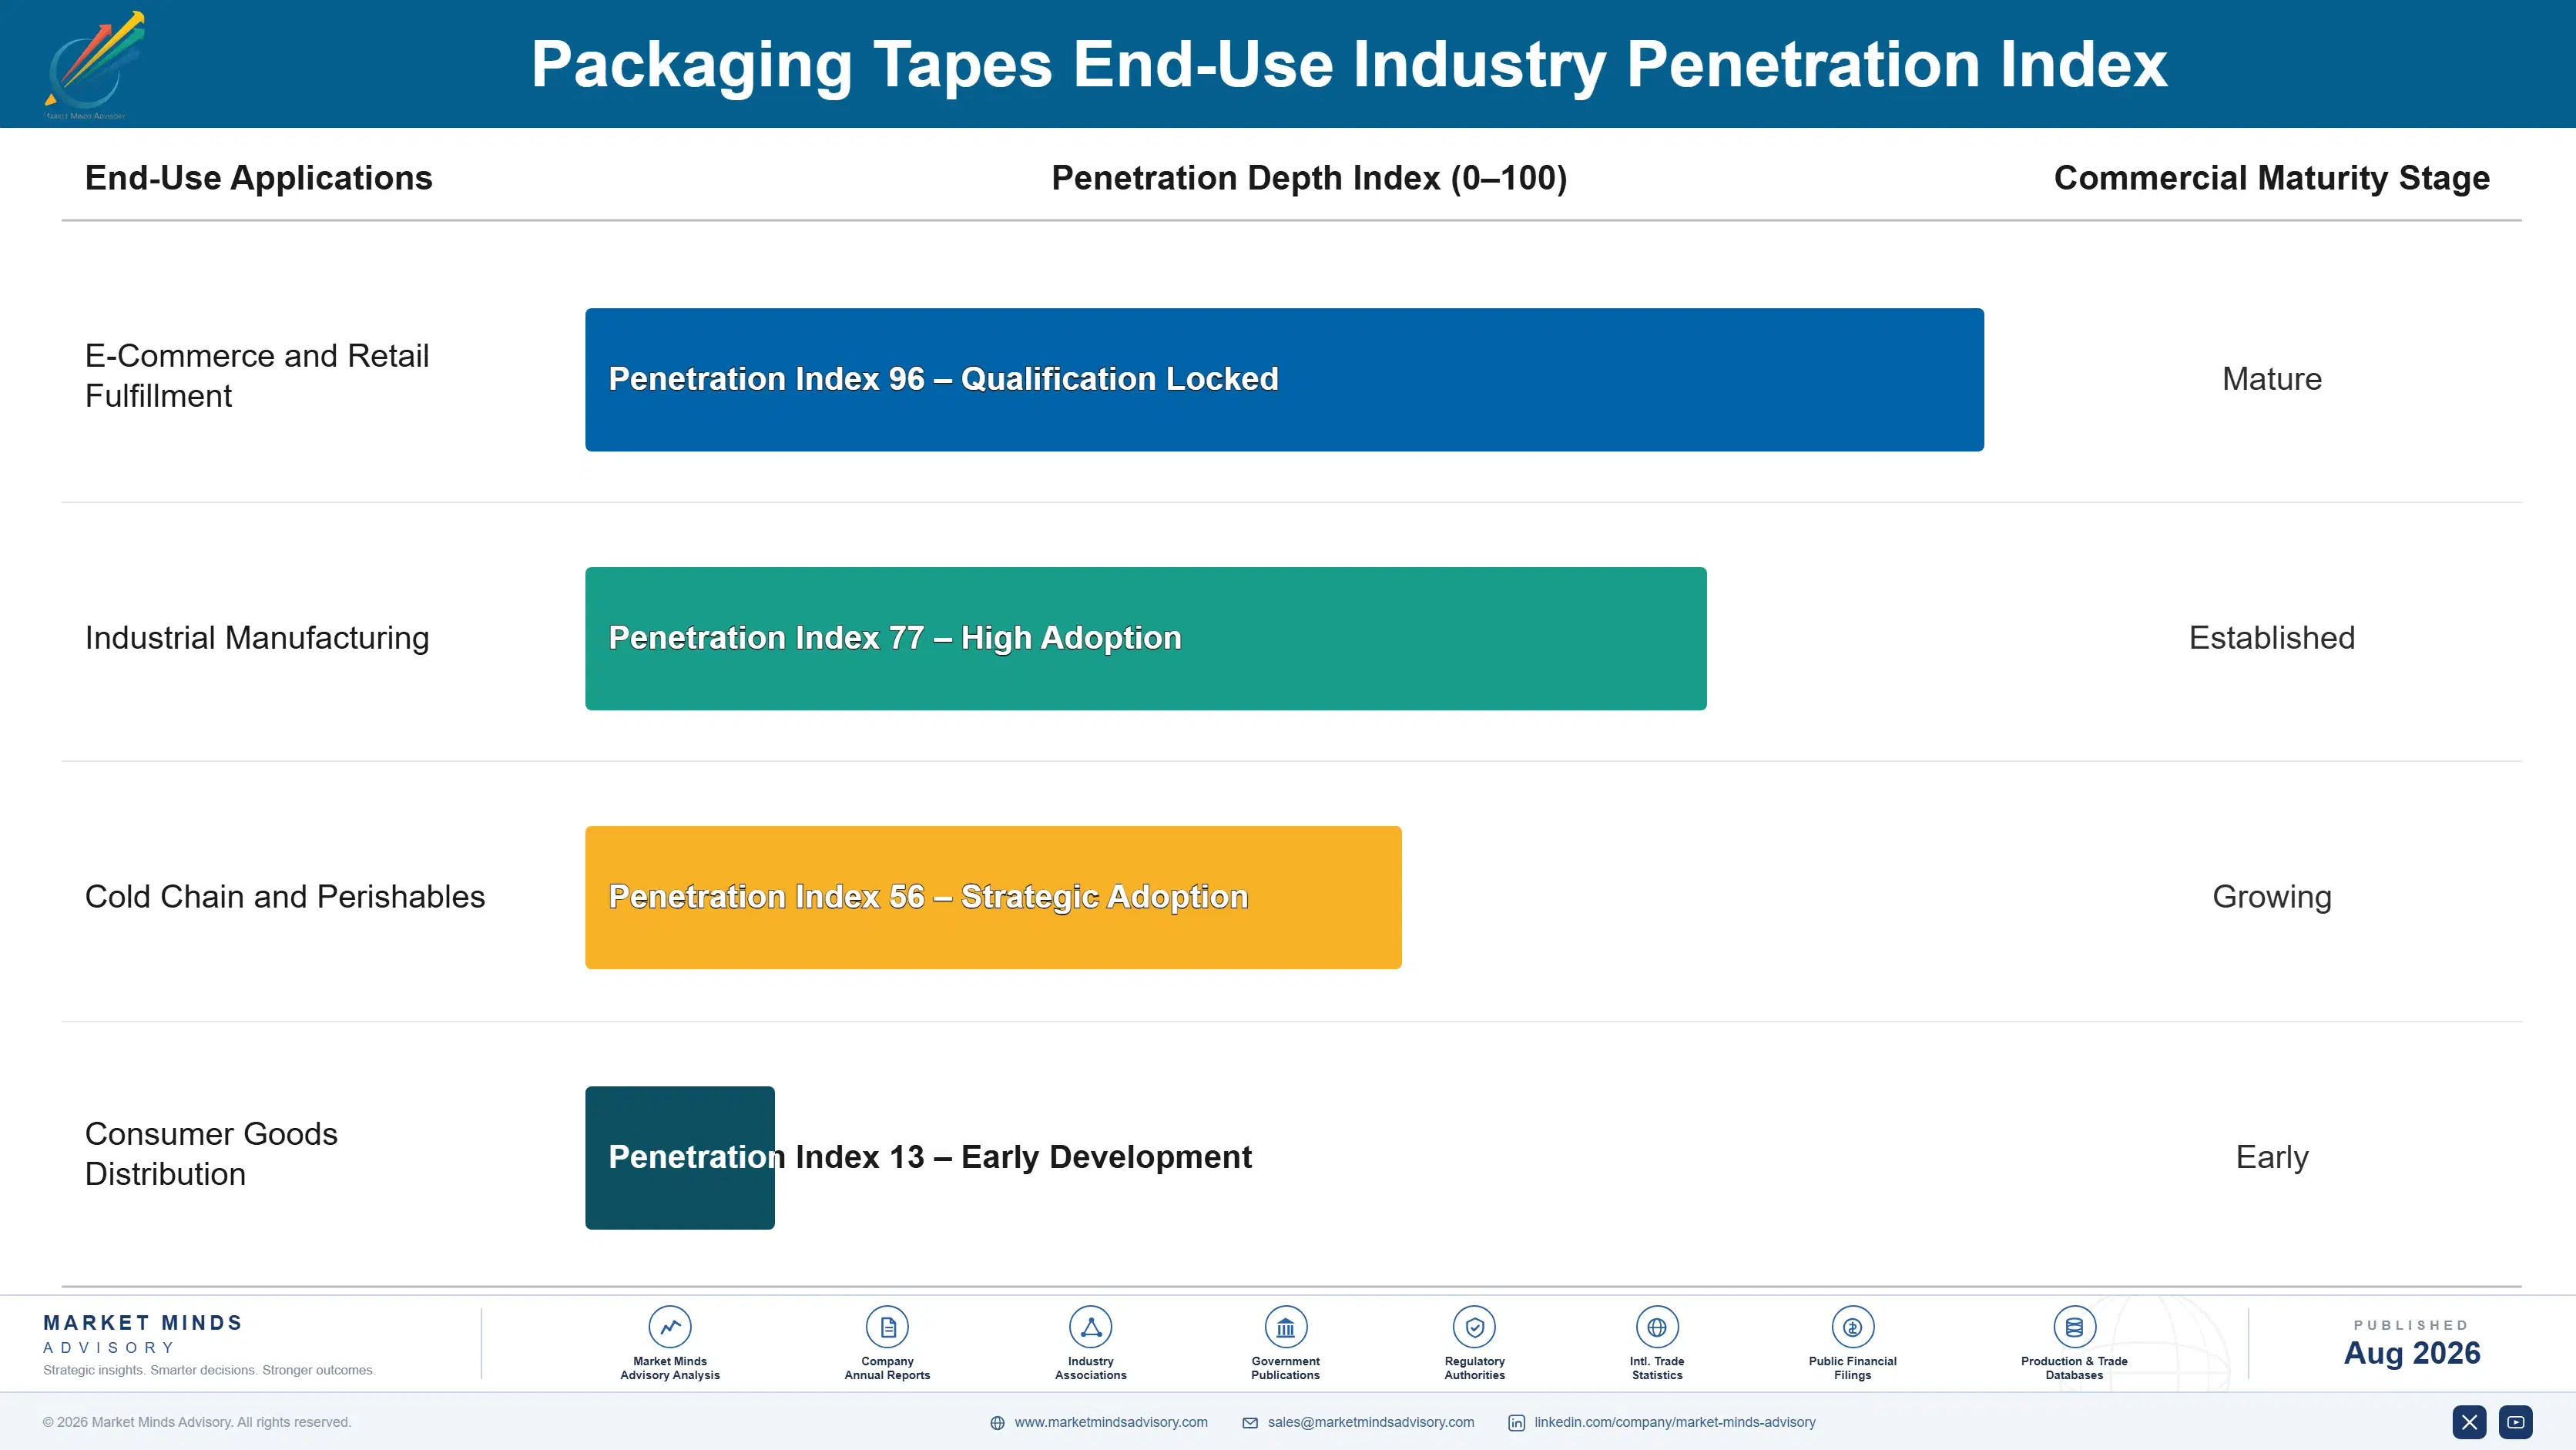
Task: Select Consumer Goods Distribution label
Action: [211, 1154]
